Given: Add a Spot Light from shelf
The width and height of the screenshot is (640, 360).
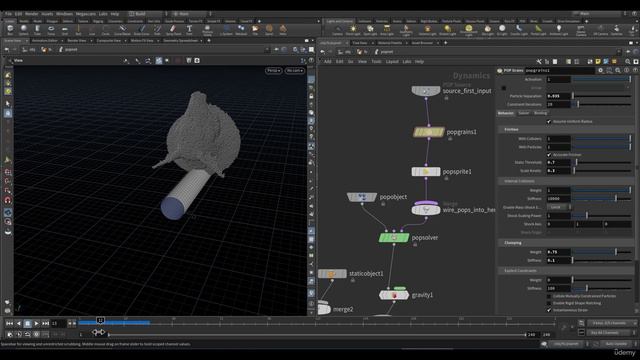Looking at the screenshot, I should point(370,30).
